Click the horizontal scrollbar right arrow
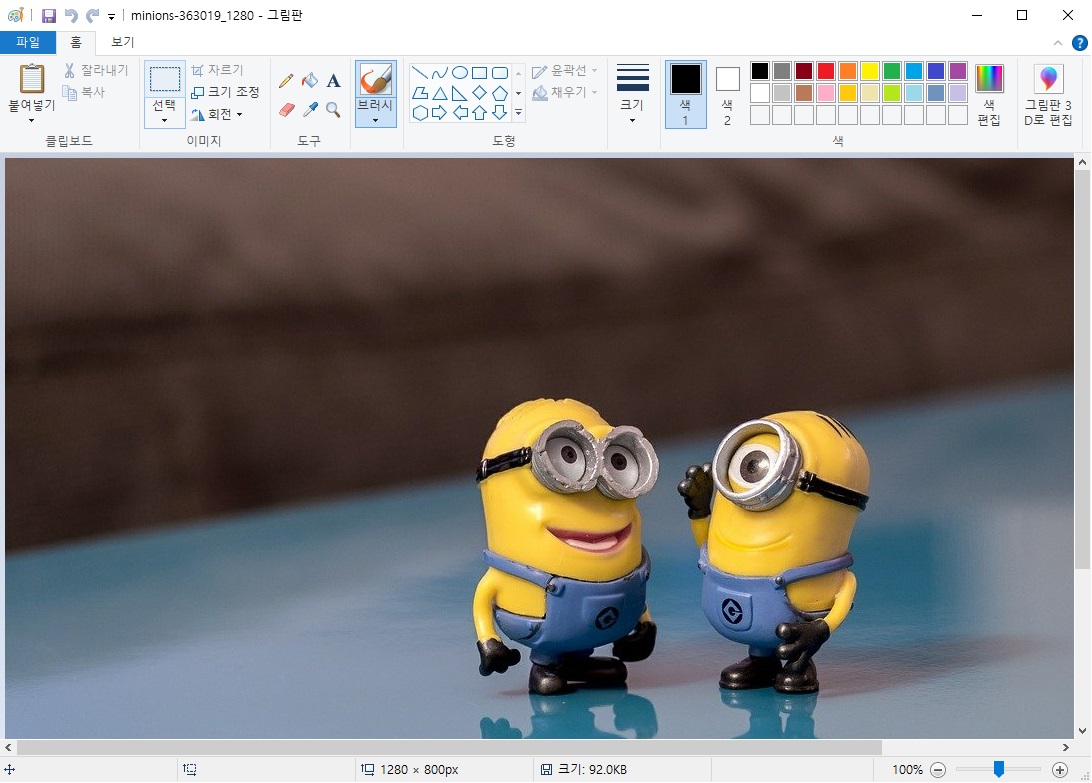 [x=1066, y=747]
